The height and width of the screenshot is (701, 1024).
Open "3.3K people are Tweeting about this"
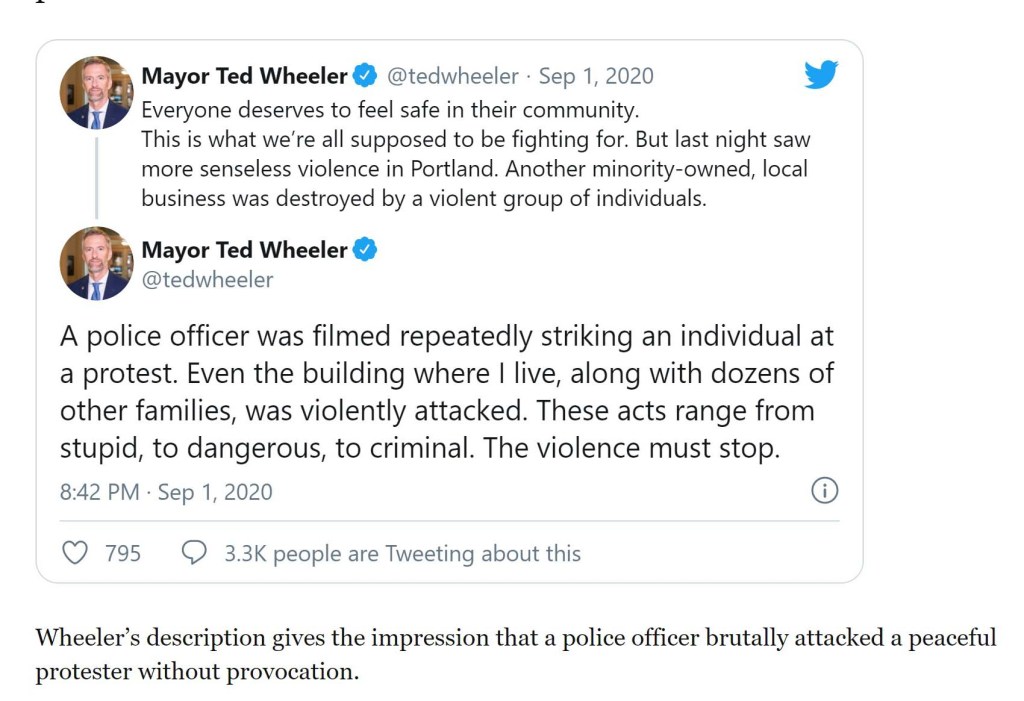402,553
